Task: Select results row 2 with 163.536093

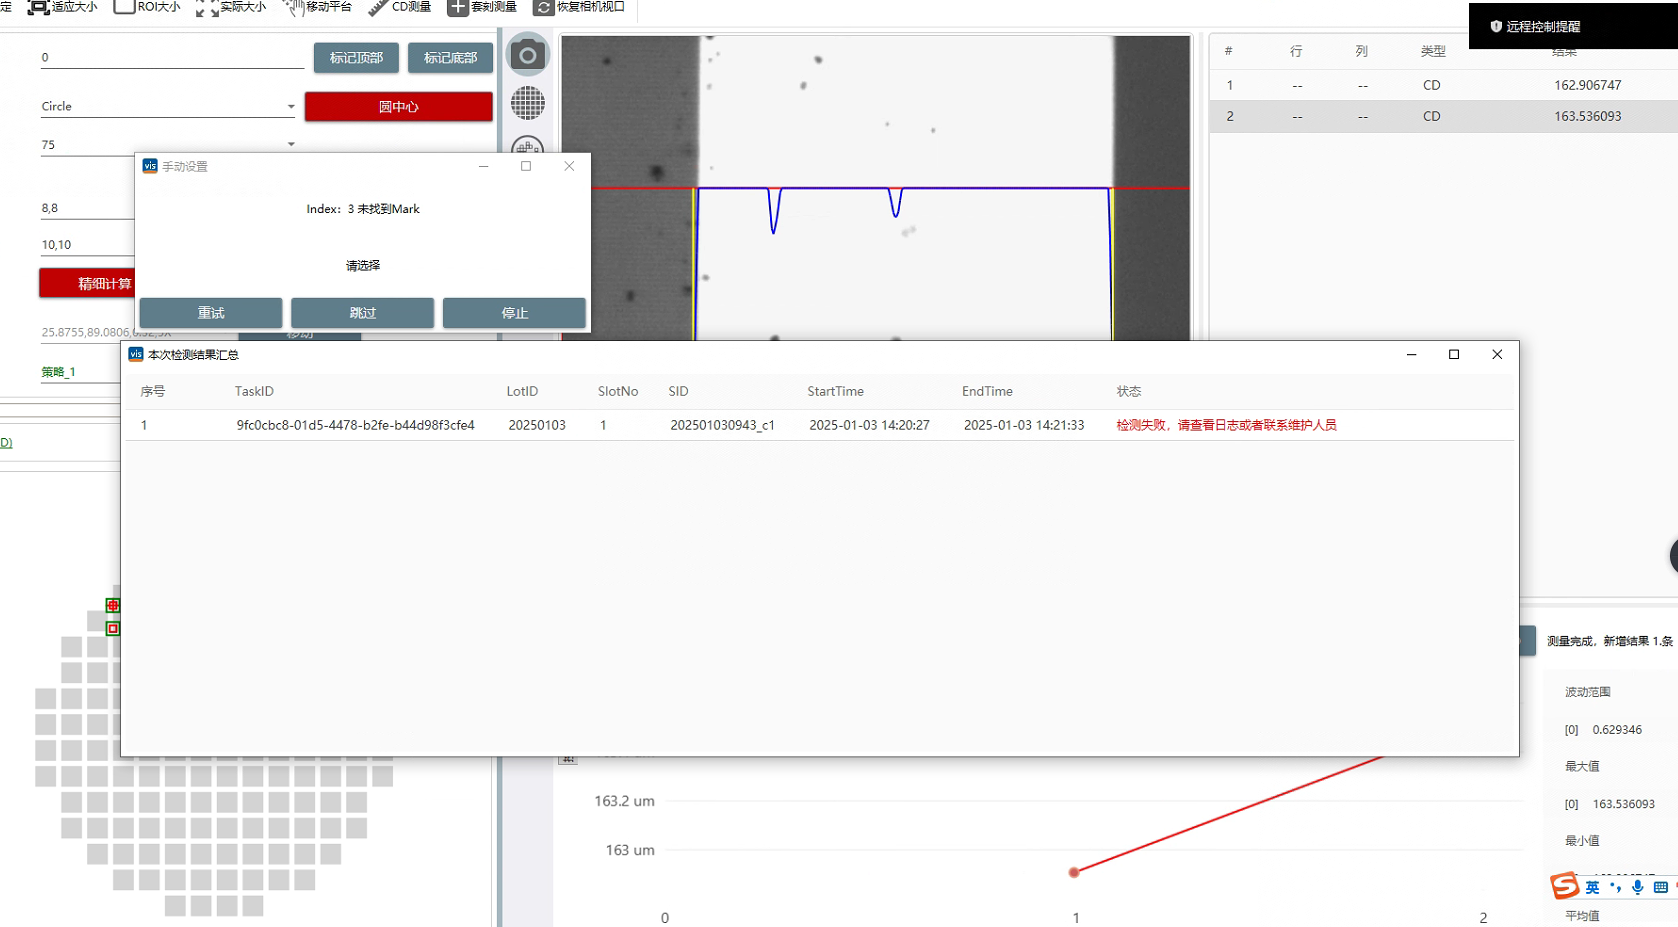Action: tap(1444, 116)
